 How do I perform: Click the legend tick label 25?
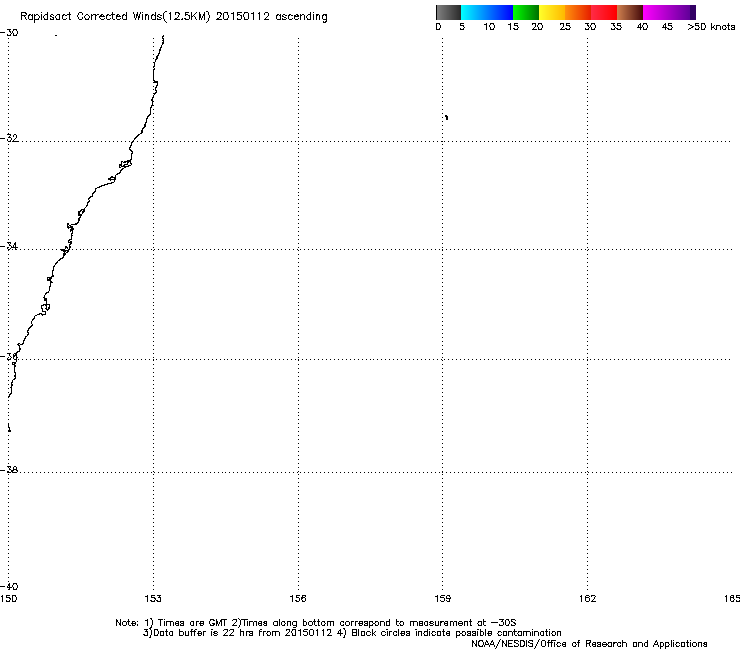coord(565,27)
